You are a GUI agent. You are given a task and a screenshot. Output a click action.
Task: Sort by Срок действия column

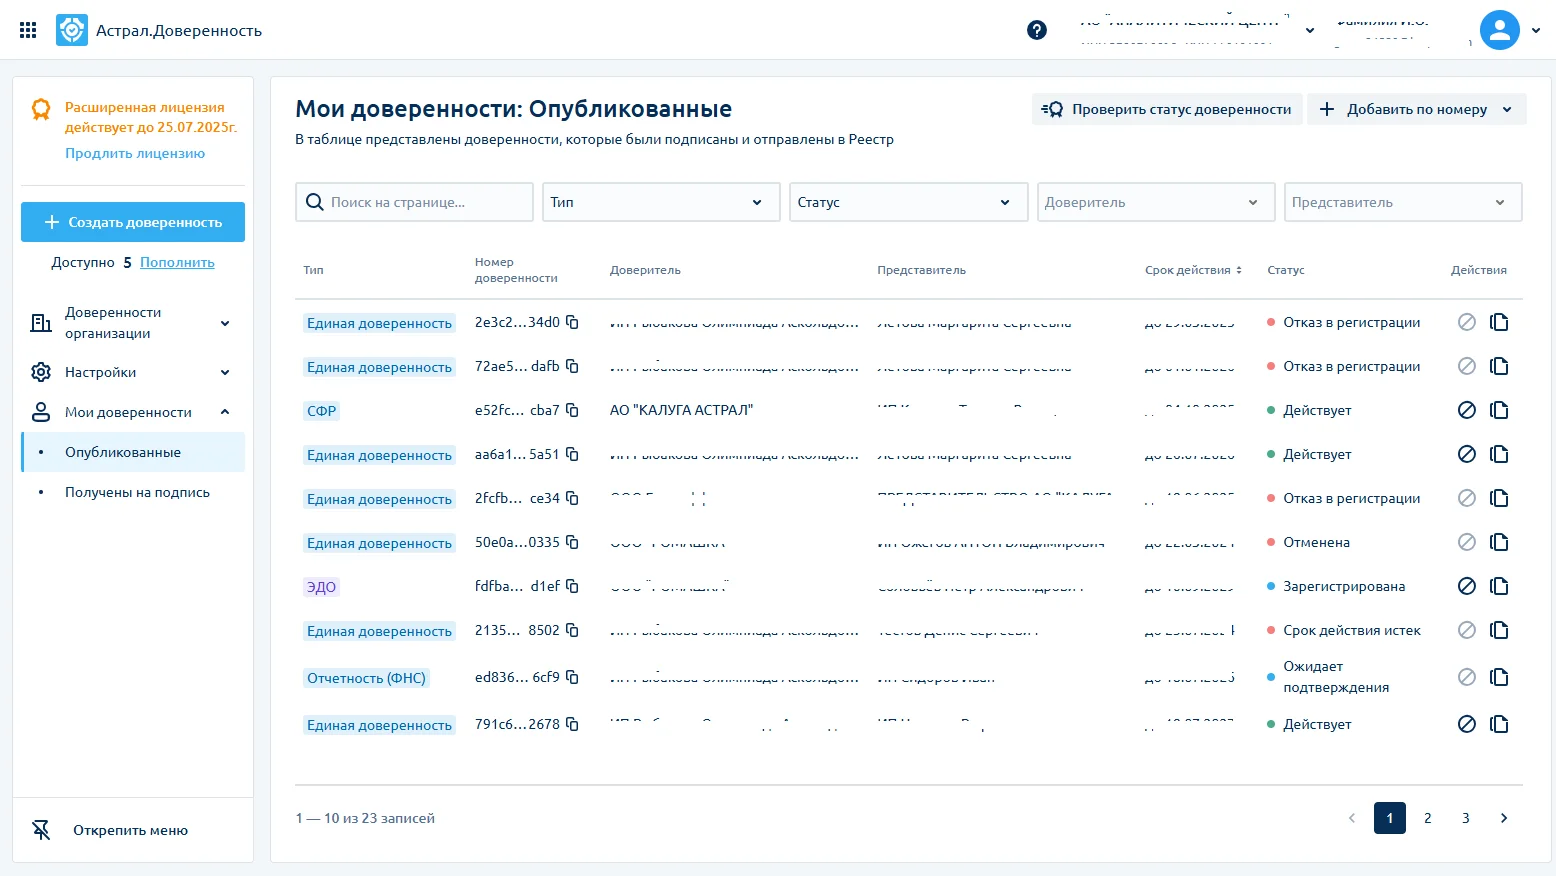(1193, 270)
